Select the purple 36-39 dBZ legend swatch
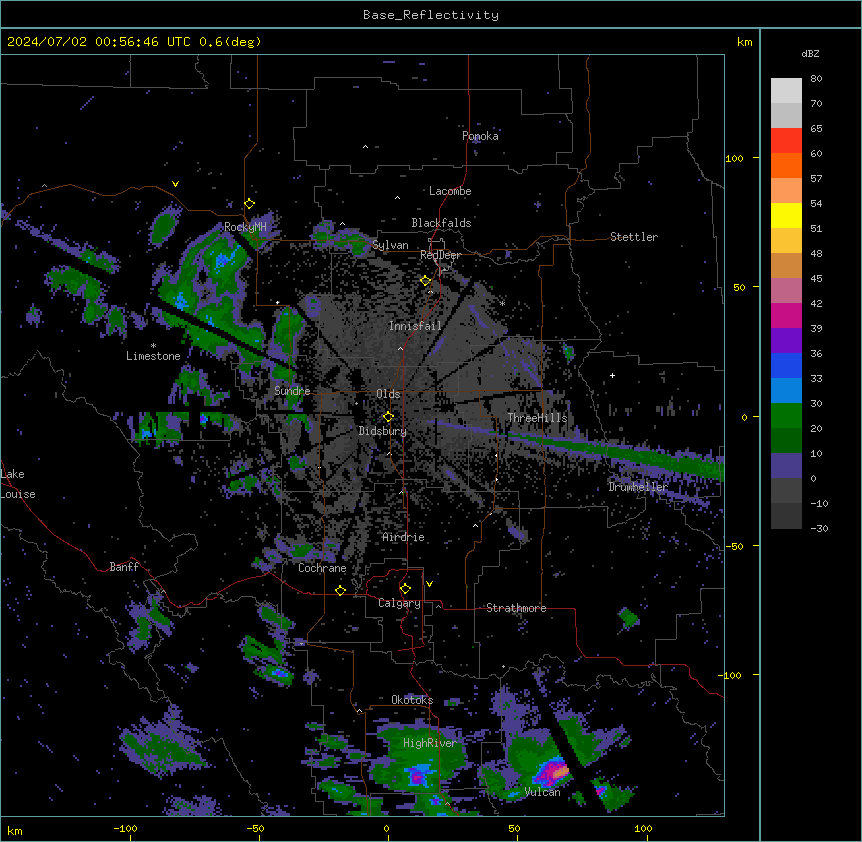862x842 pixels. (x=786, y=340)
